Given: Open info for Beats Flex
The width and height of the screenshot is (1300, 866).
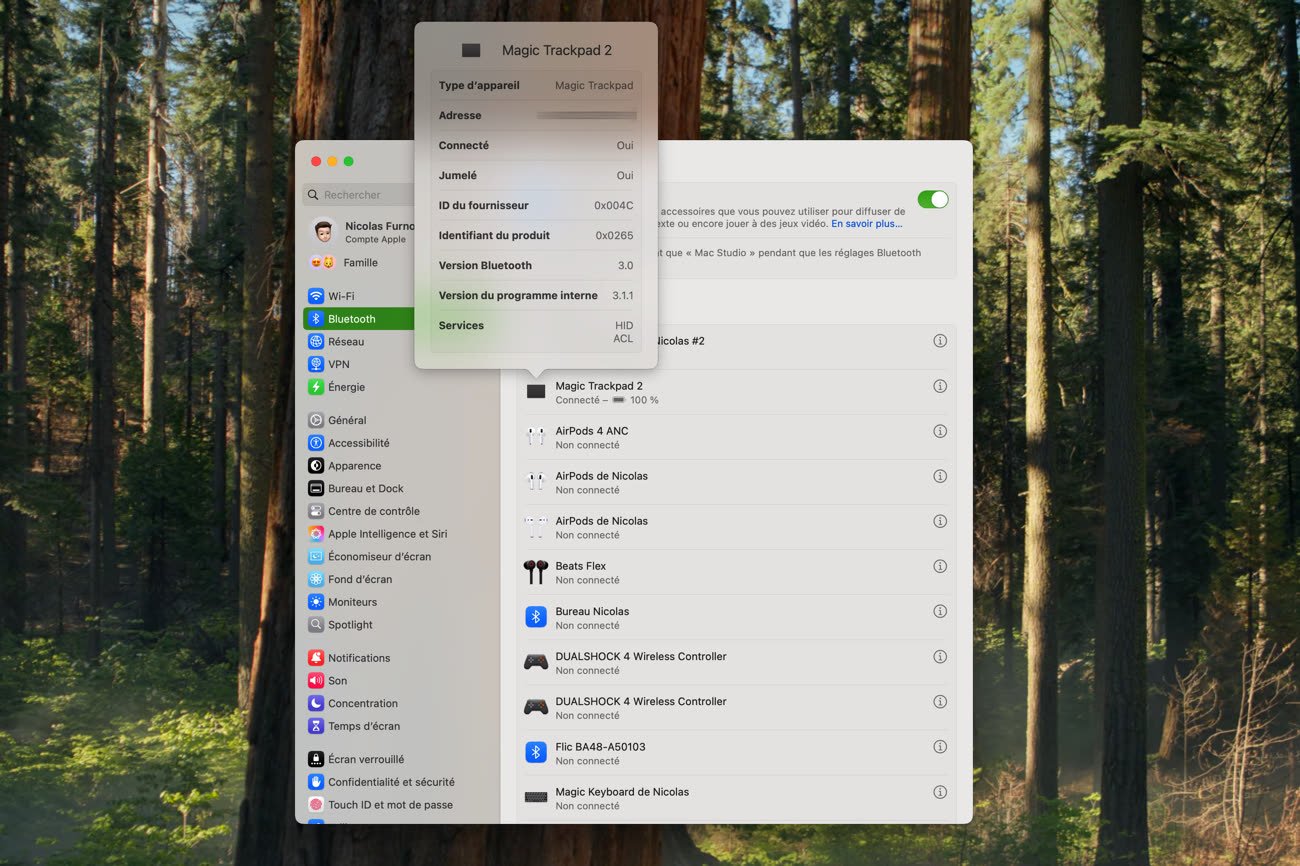Looking at the screenshot, I should coord(939,566).
